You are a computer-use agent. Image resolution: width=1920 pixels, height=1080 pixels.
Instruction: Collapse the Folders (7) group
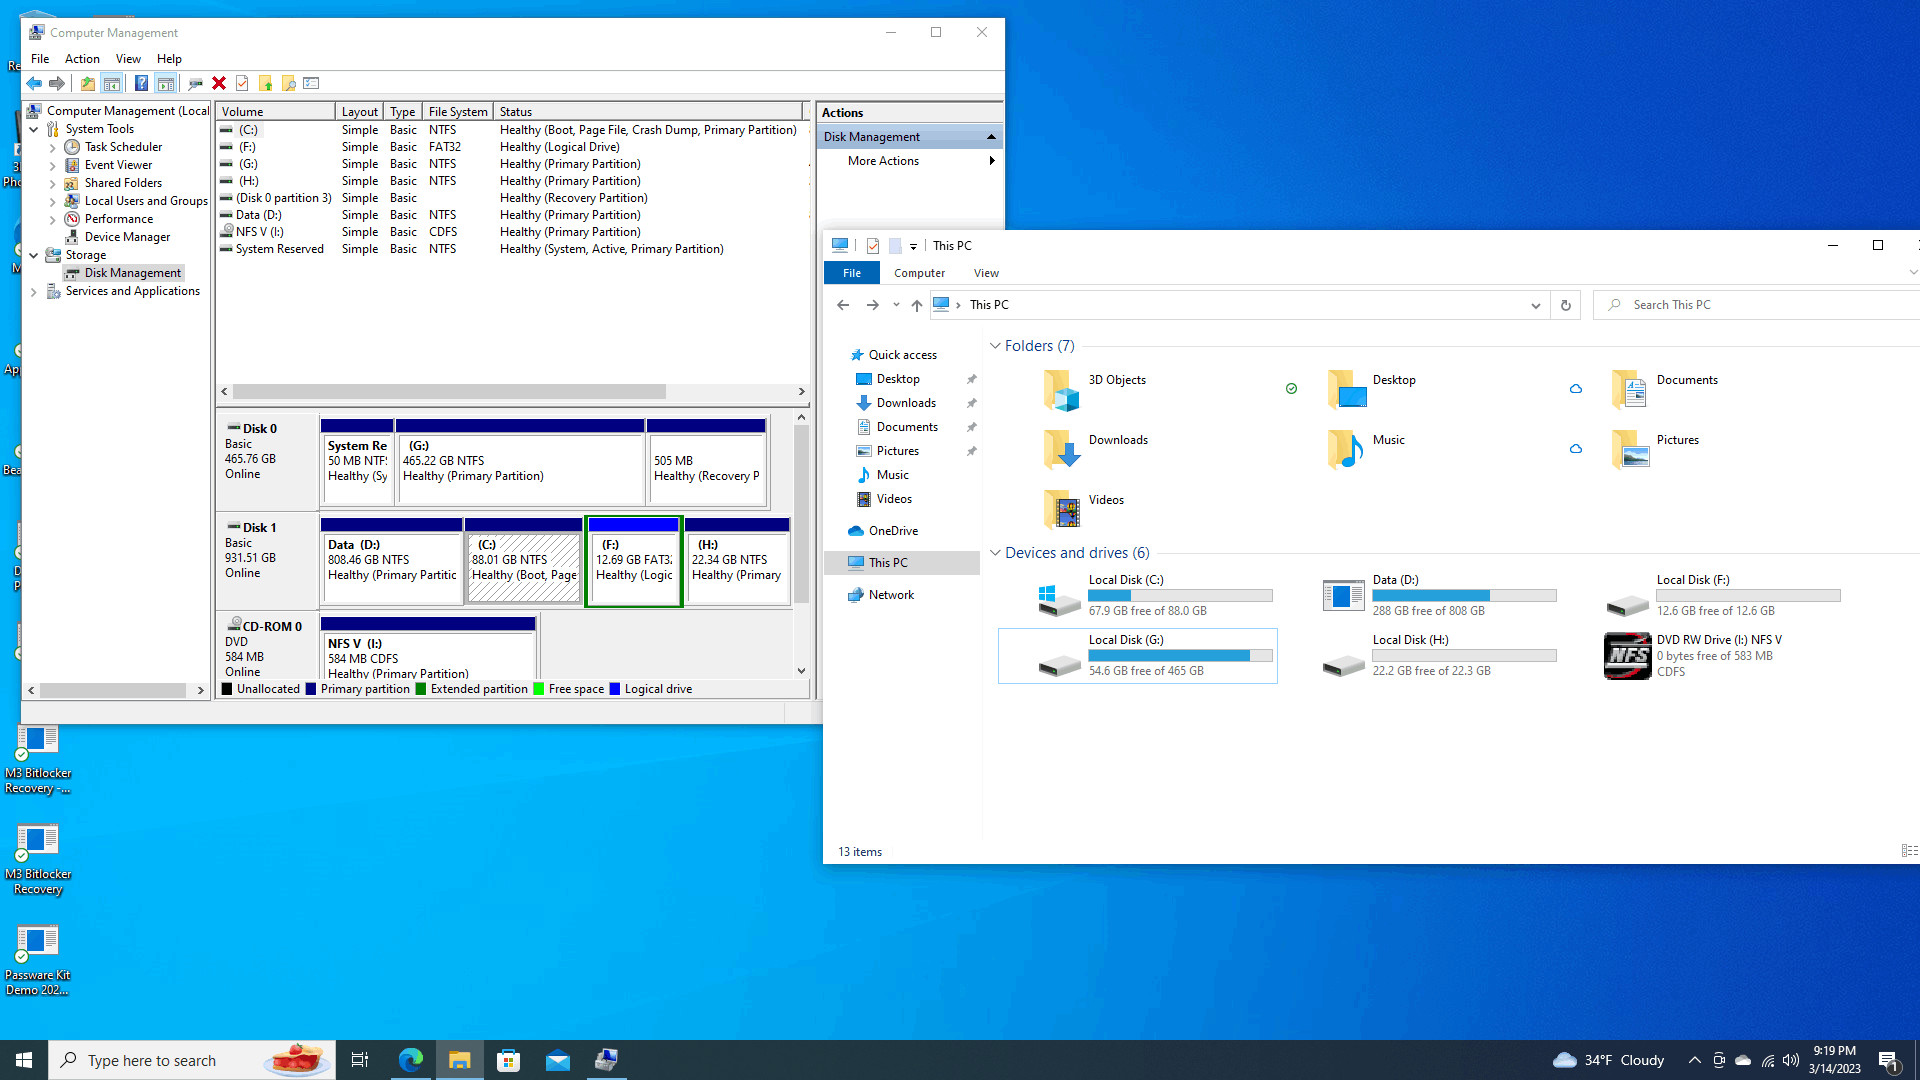(995, 346)
